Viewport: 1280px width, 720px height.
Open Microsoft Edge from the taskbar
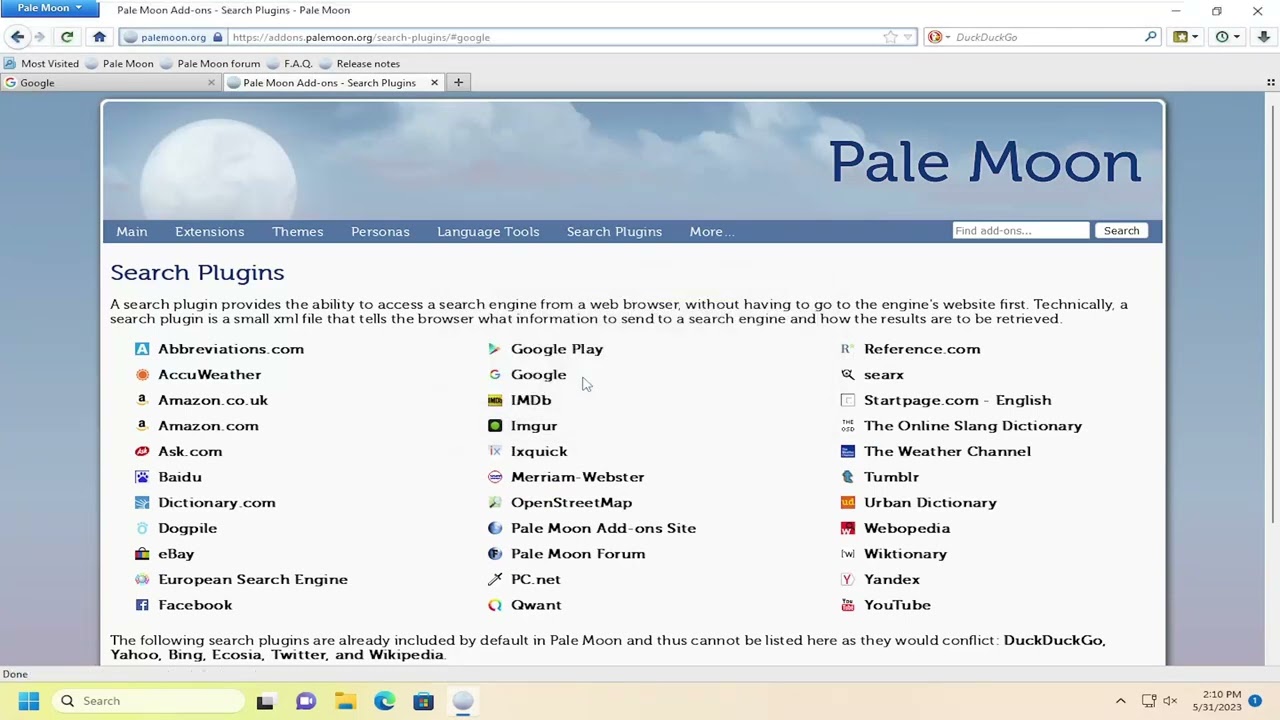coord(384,701)
